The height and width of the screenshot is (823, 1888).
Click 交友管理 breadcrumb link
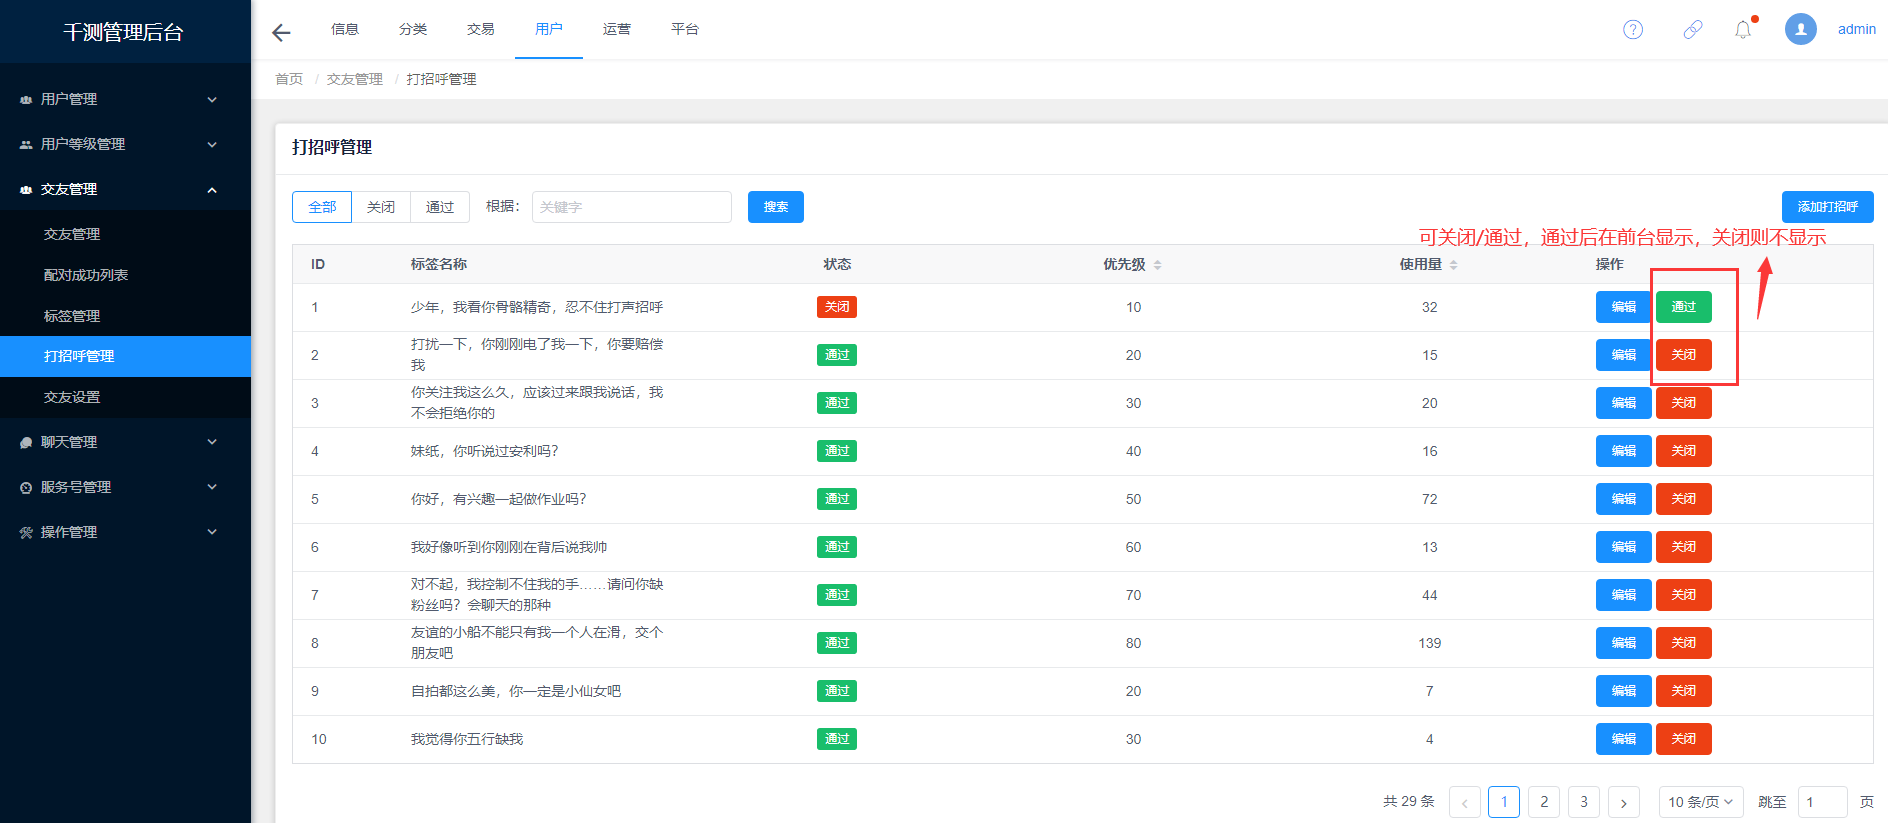pyautogui.click(x=355, y=79)
